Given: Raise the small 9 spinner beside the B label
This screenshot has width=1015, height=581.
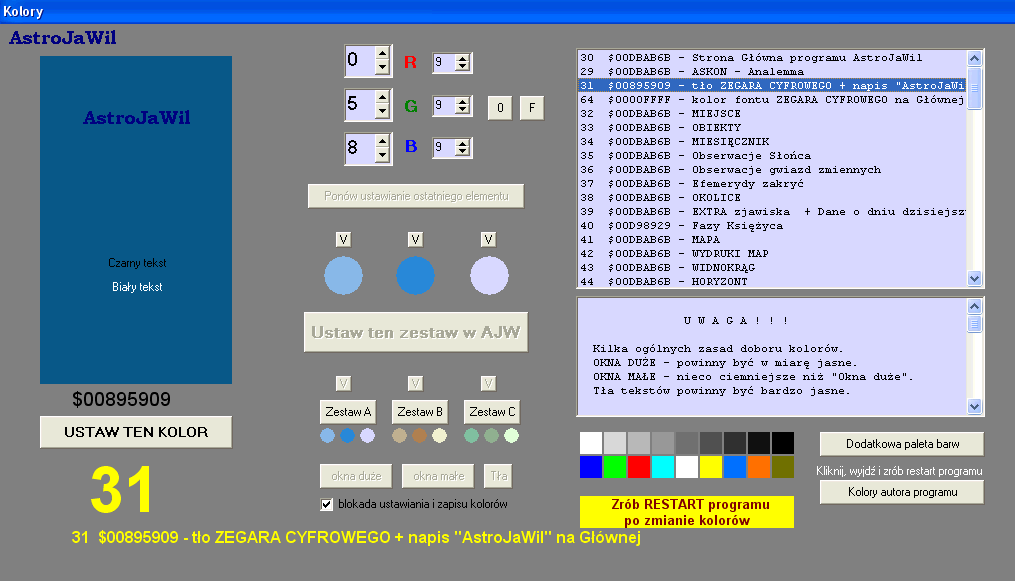Looking at the screenshot, I should pyautogui.click(x=462, y=144).
